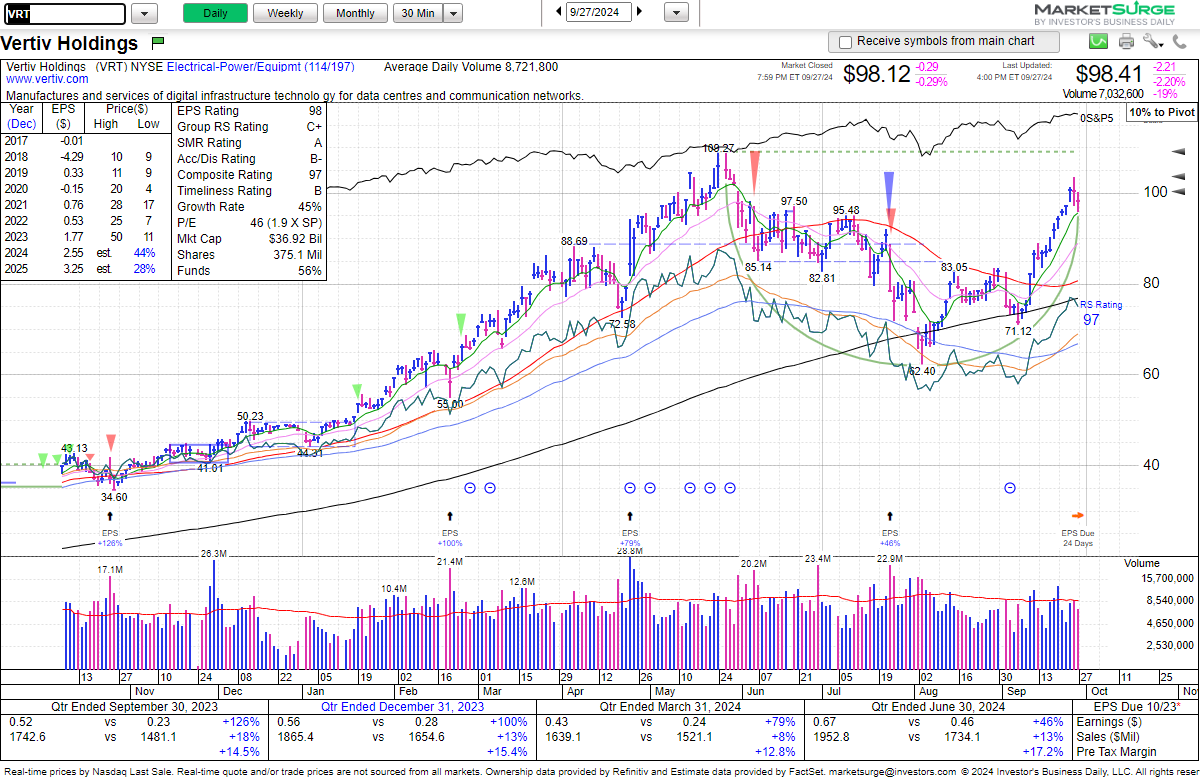Click the EPS +126% arrow marker
Screen dimensions: 1200x782
pos(112,514)
